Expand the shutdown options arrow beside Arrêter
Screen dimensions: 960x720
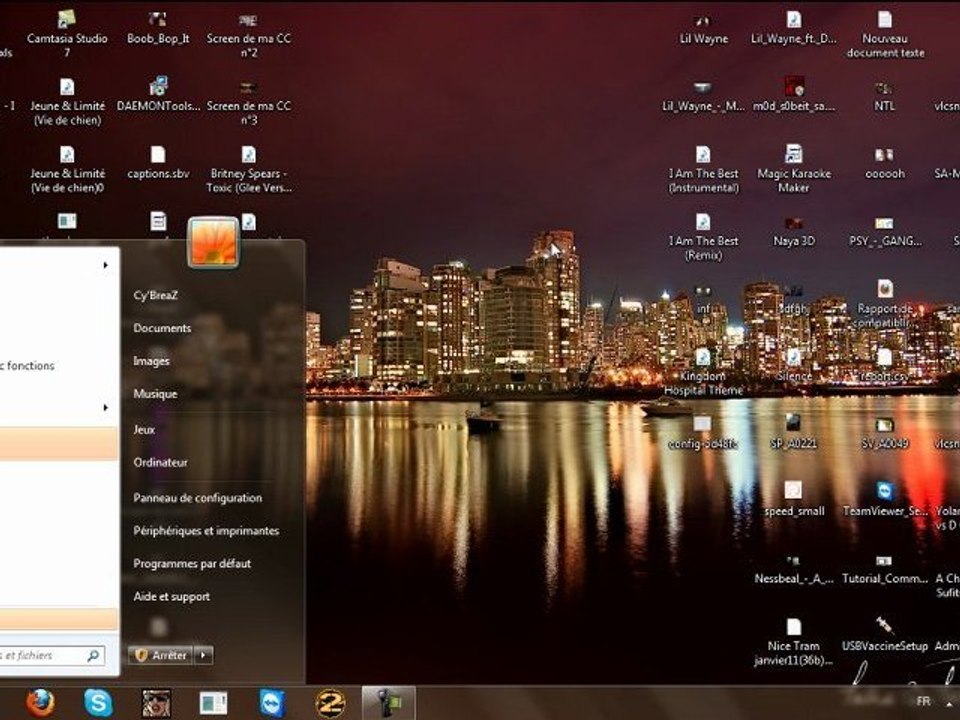pos(204,655)
